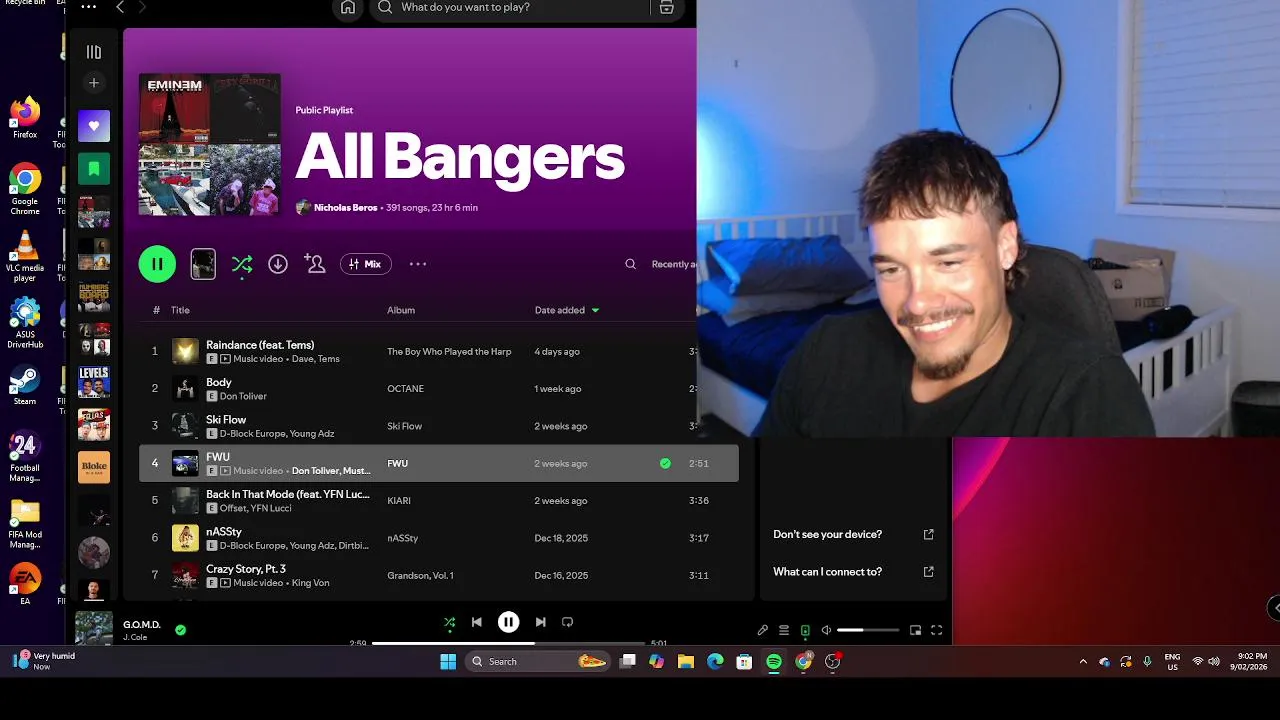This screenshot has width=1280, height=720.
Task: Click the Mix button
Action: pos(365,264)
